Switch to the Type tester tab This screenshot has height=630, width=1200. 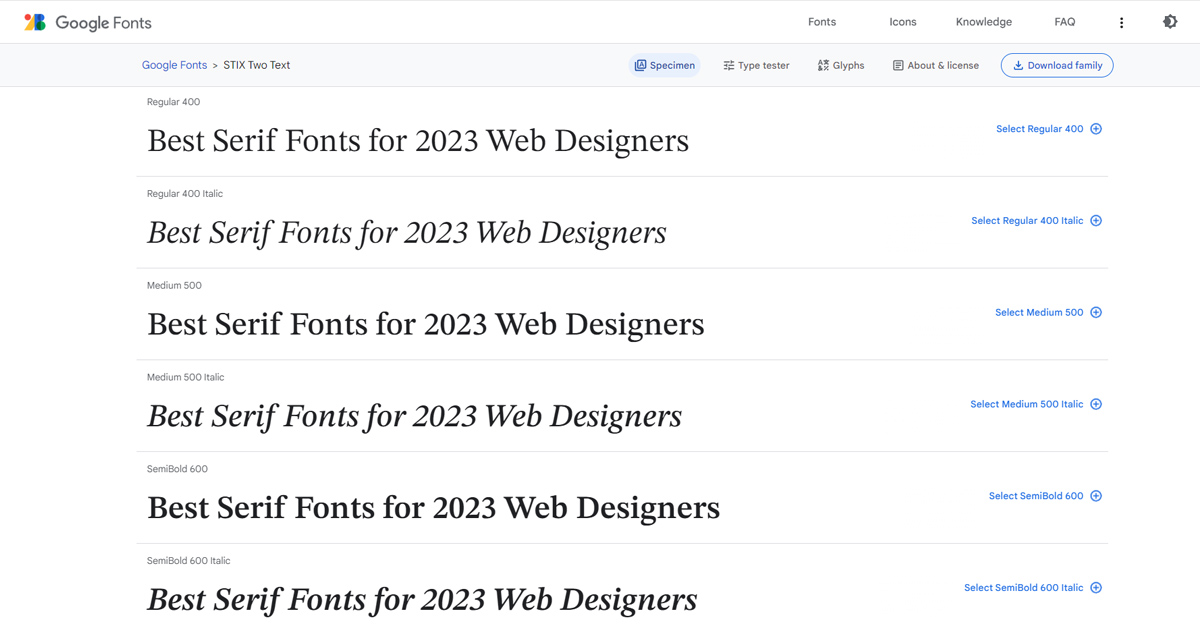pyautogui.click(x=756, y=65)
